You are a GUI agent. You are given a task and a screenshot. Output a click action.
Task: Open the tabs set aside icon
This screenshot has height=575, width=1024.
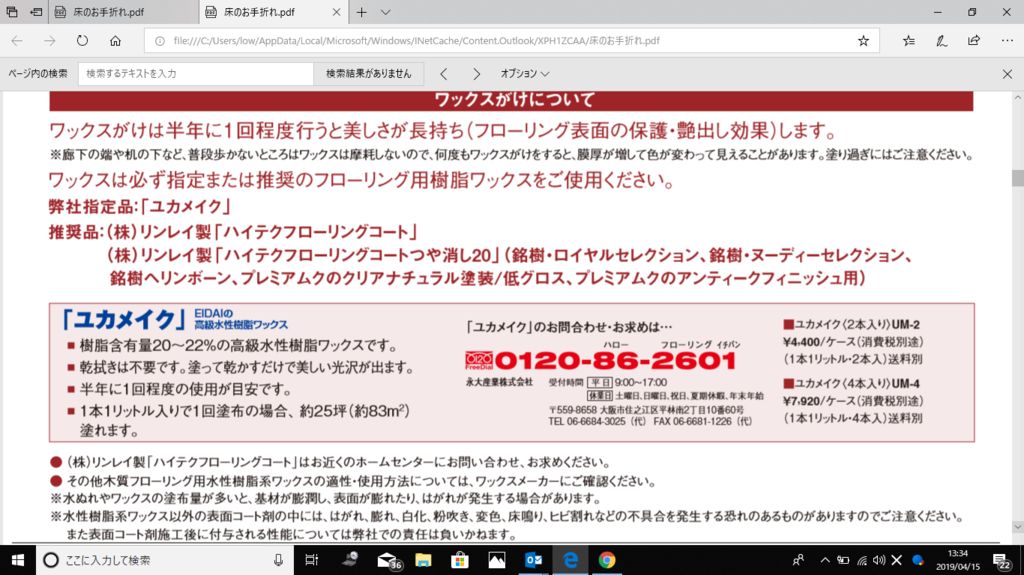click(x=12, y=12)
